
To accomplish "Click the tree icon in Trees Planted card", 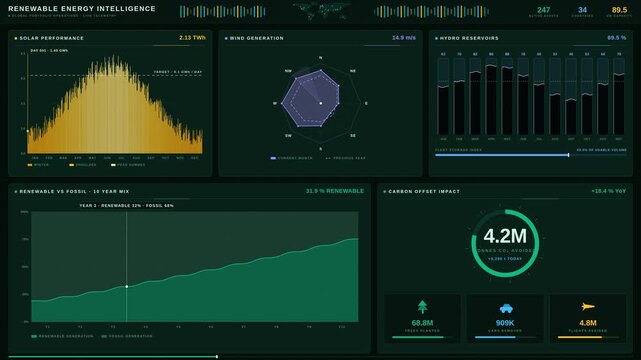I will [x=422, y=307].
